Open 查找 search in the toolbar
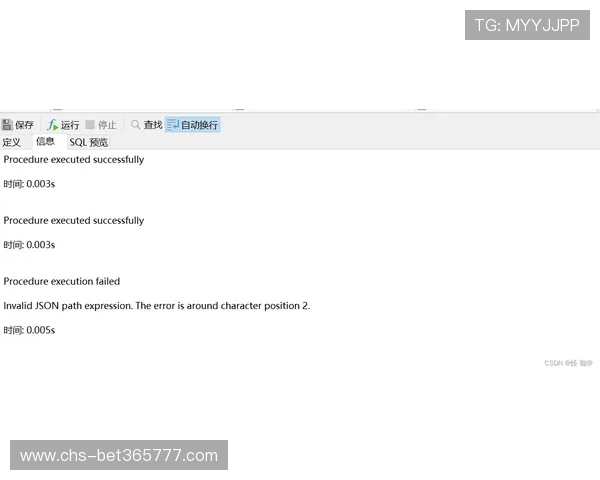Viewport: 600px width, 480px height. click(x=153, y=125)
